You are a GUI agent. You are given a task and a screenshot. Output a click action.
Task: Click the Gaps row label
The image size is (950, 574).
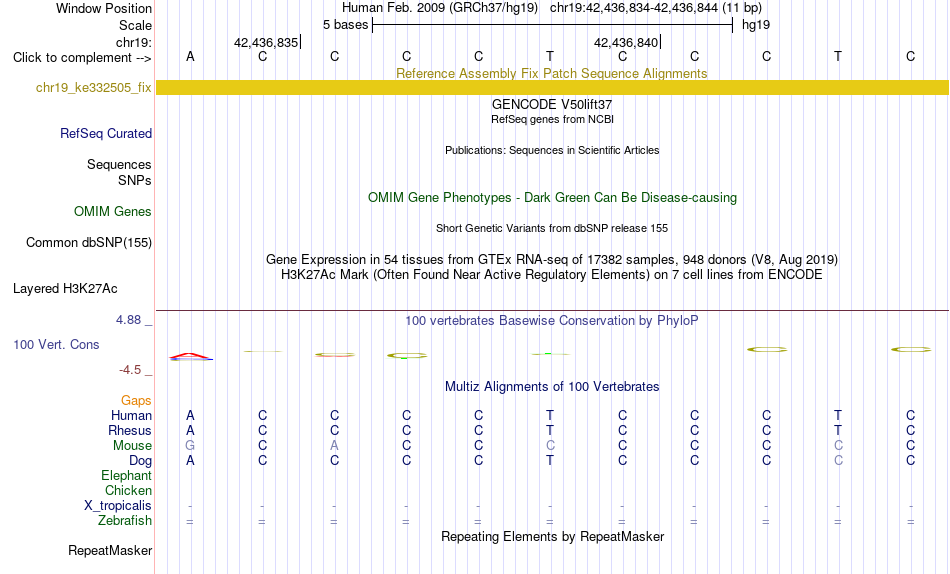(x=136, y=401)
